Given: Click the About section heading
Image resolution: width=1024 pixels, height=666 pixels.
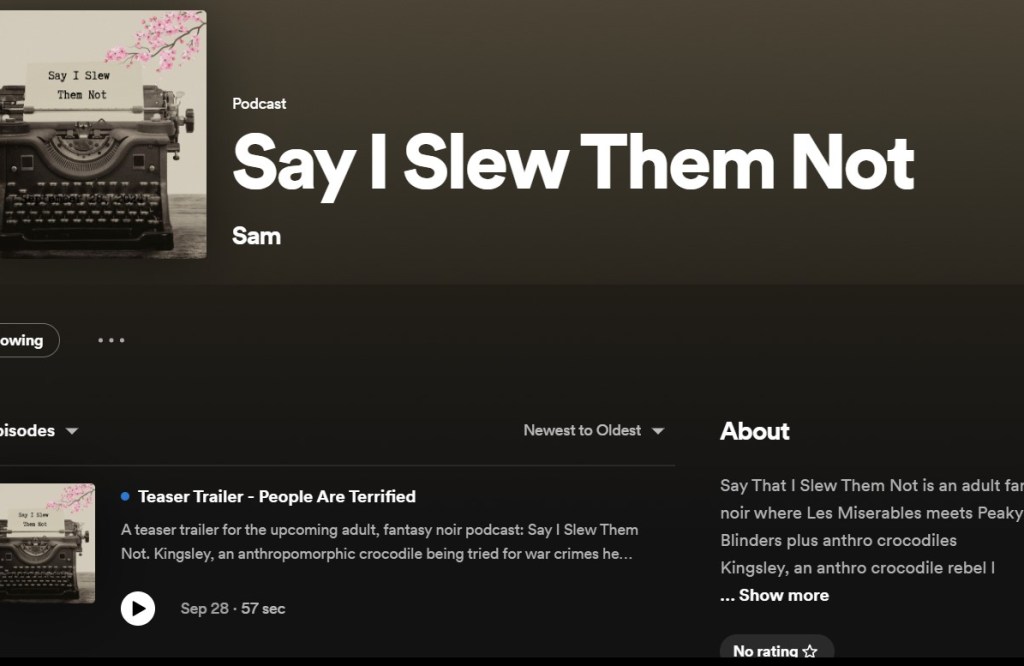Looking at the screenshot, I should pyautogui.click(x=755, y=431).
